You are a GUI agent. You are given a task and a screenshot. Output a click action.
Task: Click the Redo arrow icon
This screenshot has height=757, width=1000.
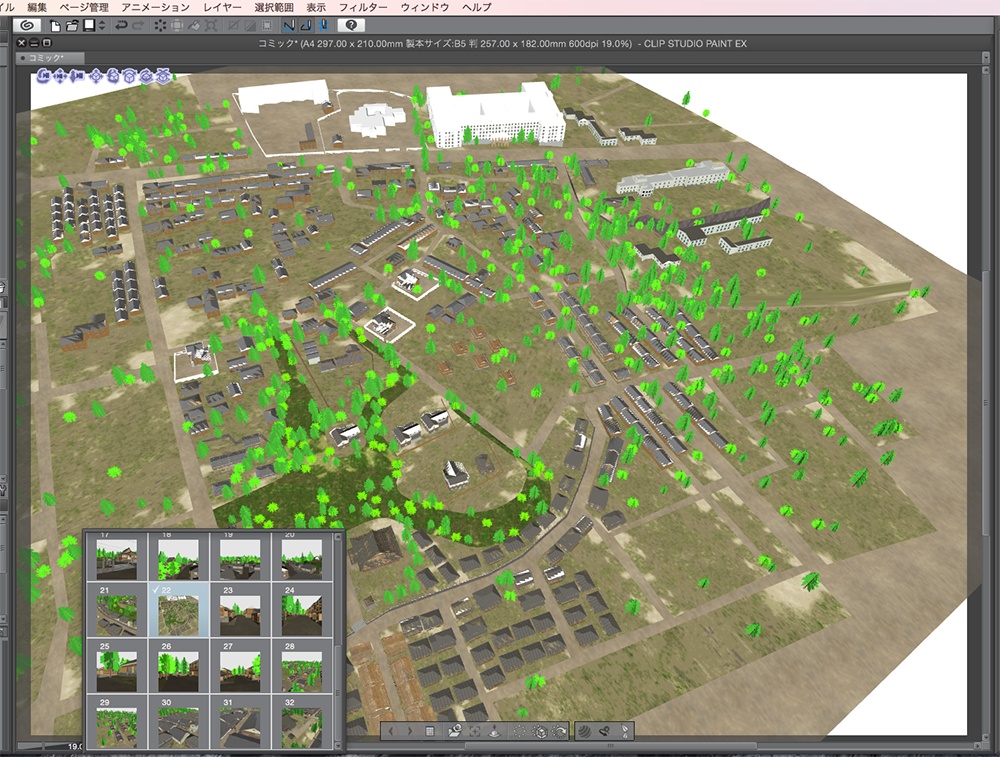point(138,26)
